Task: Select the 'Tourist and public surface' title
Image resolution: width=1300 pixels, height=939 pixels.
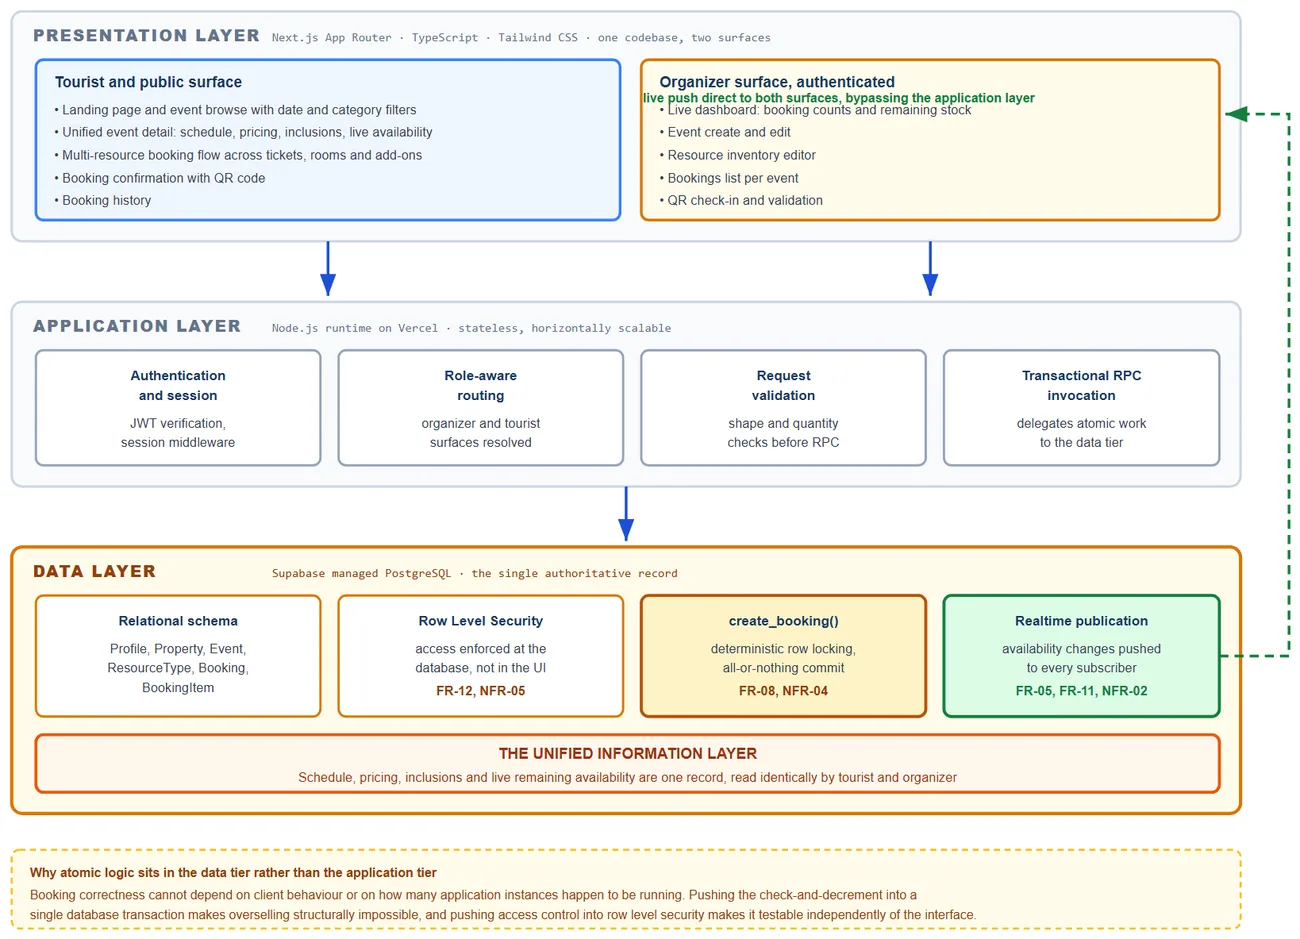Action: click(148, 82)
